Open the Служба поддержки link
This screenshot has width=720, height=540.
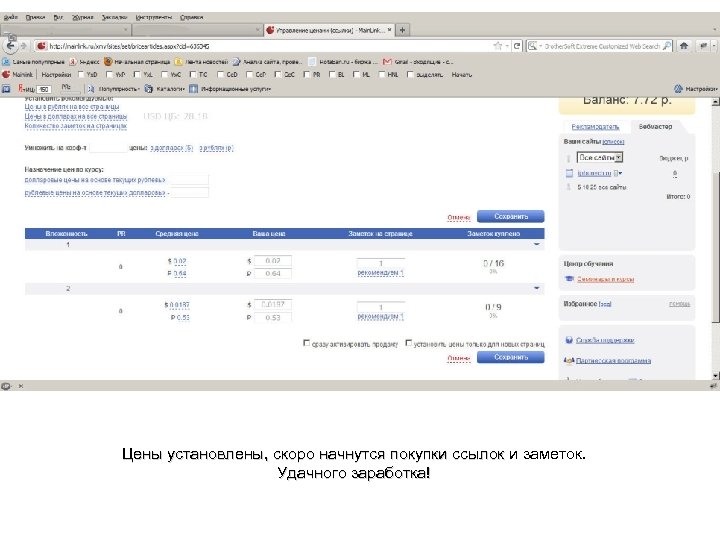(605, 340)
